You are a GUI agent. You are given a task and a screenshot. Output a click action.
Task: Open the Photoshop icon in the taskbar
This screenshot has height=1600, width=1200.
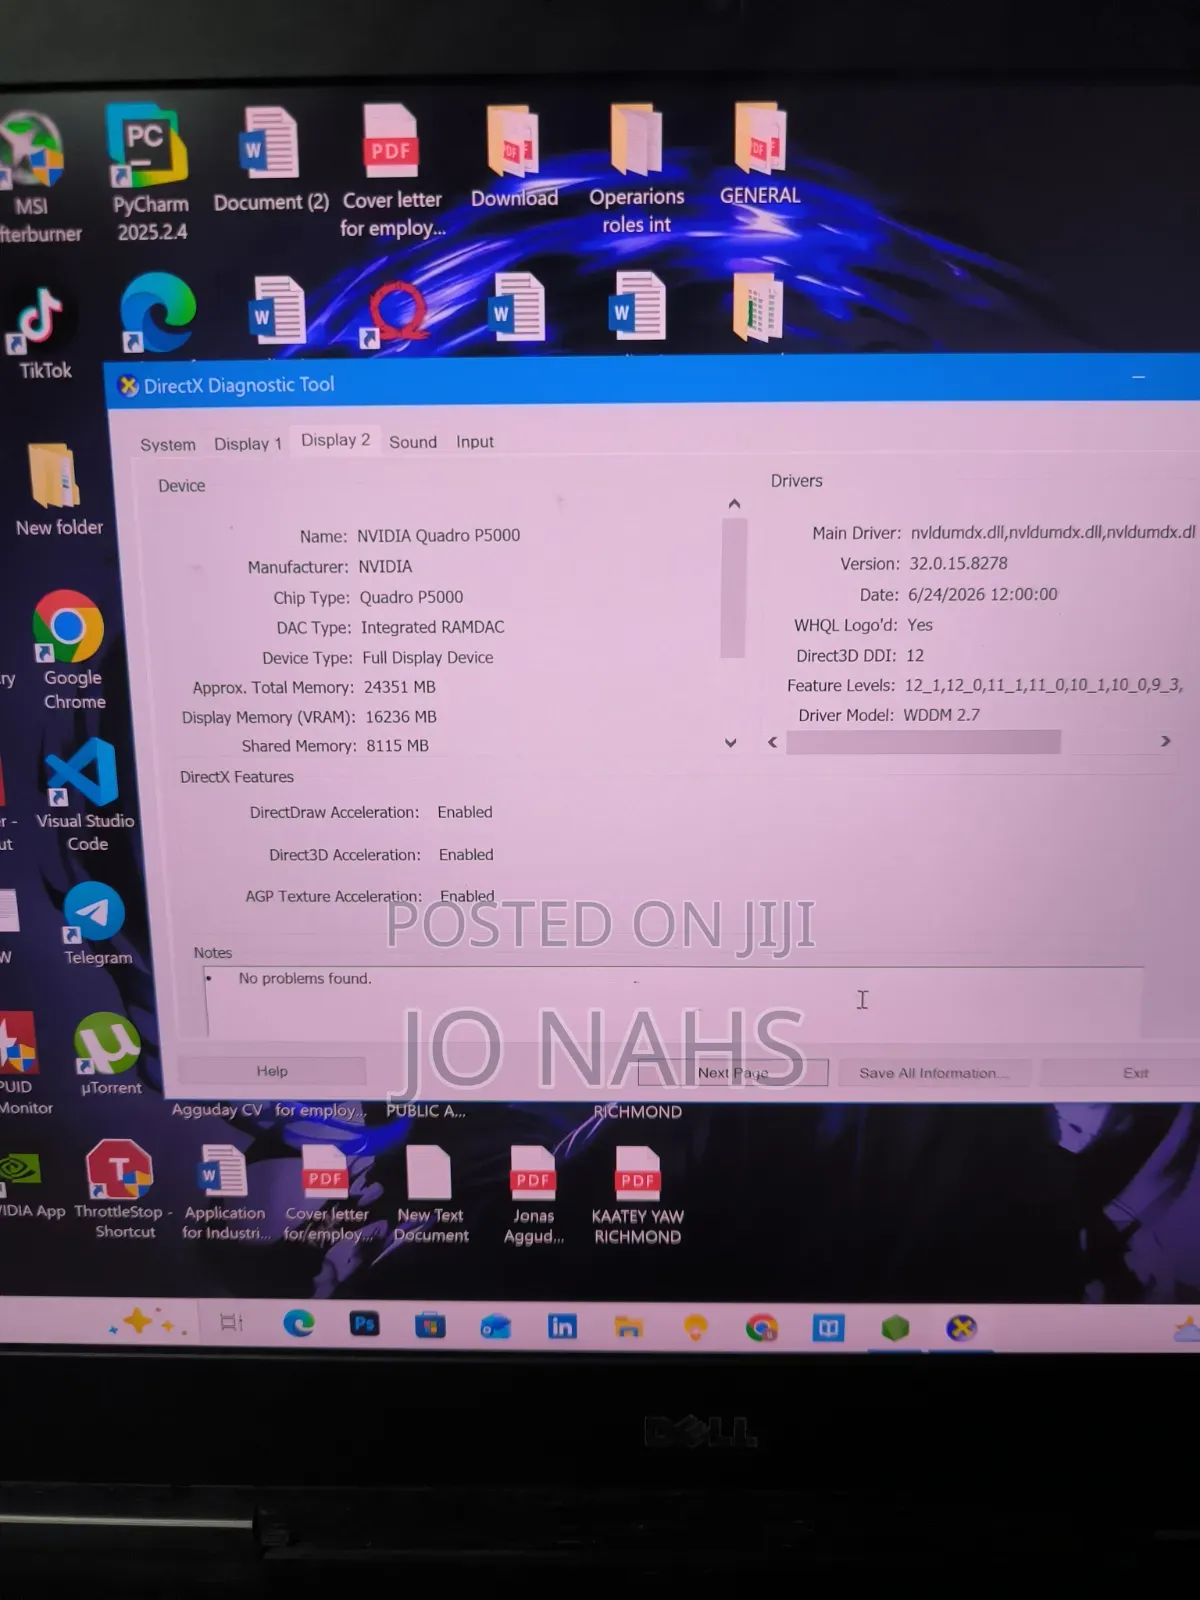coord(364,1325)
